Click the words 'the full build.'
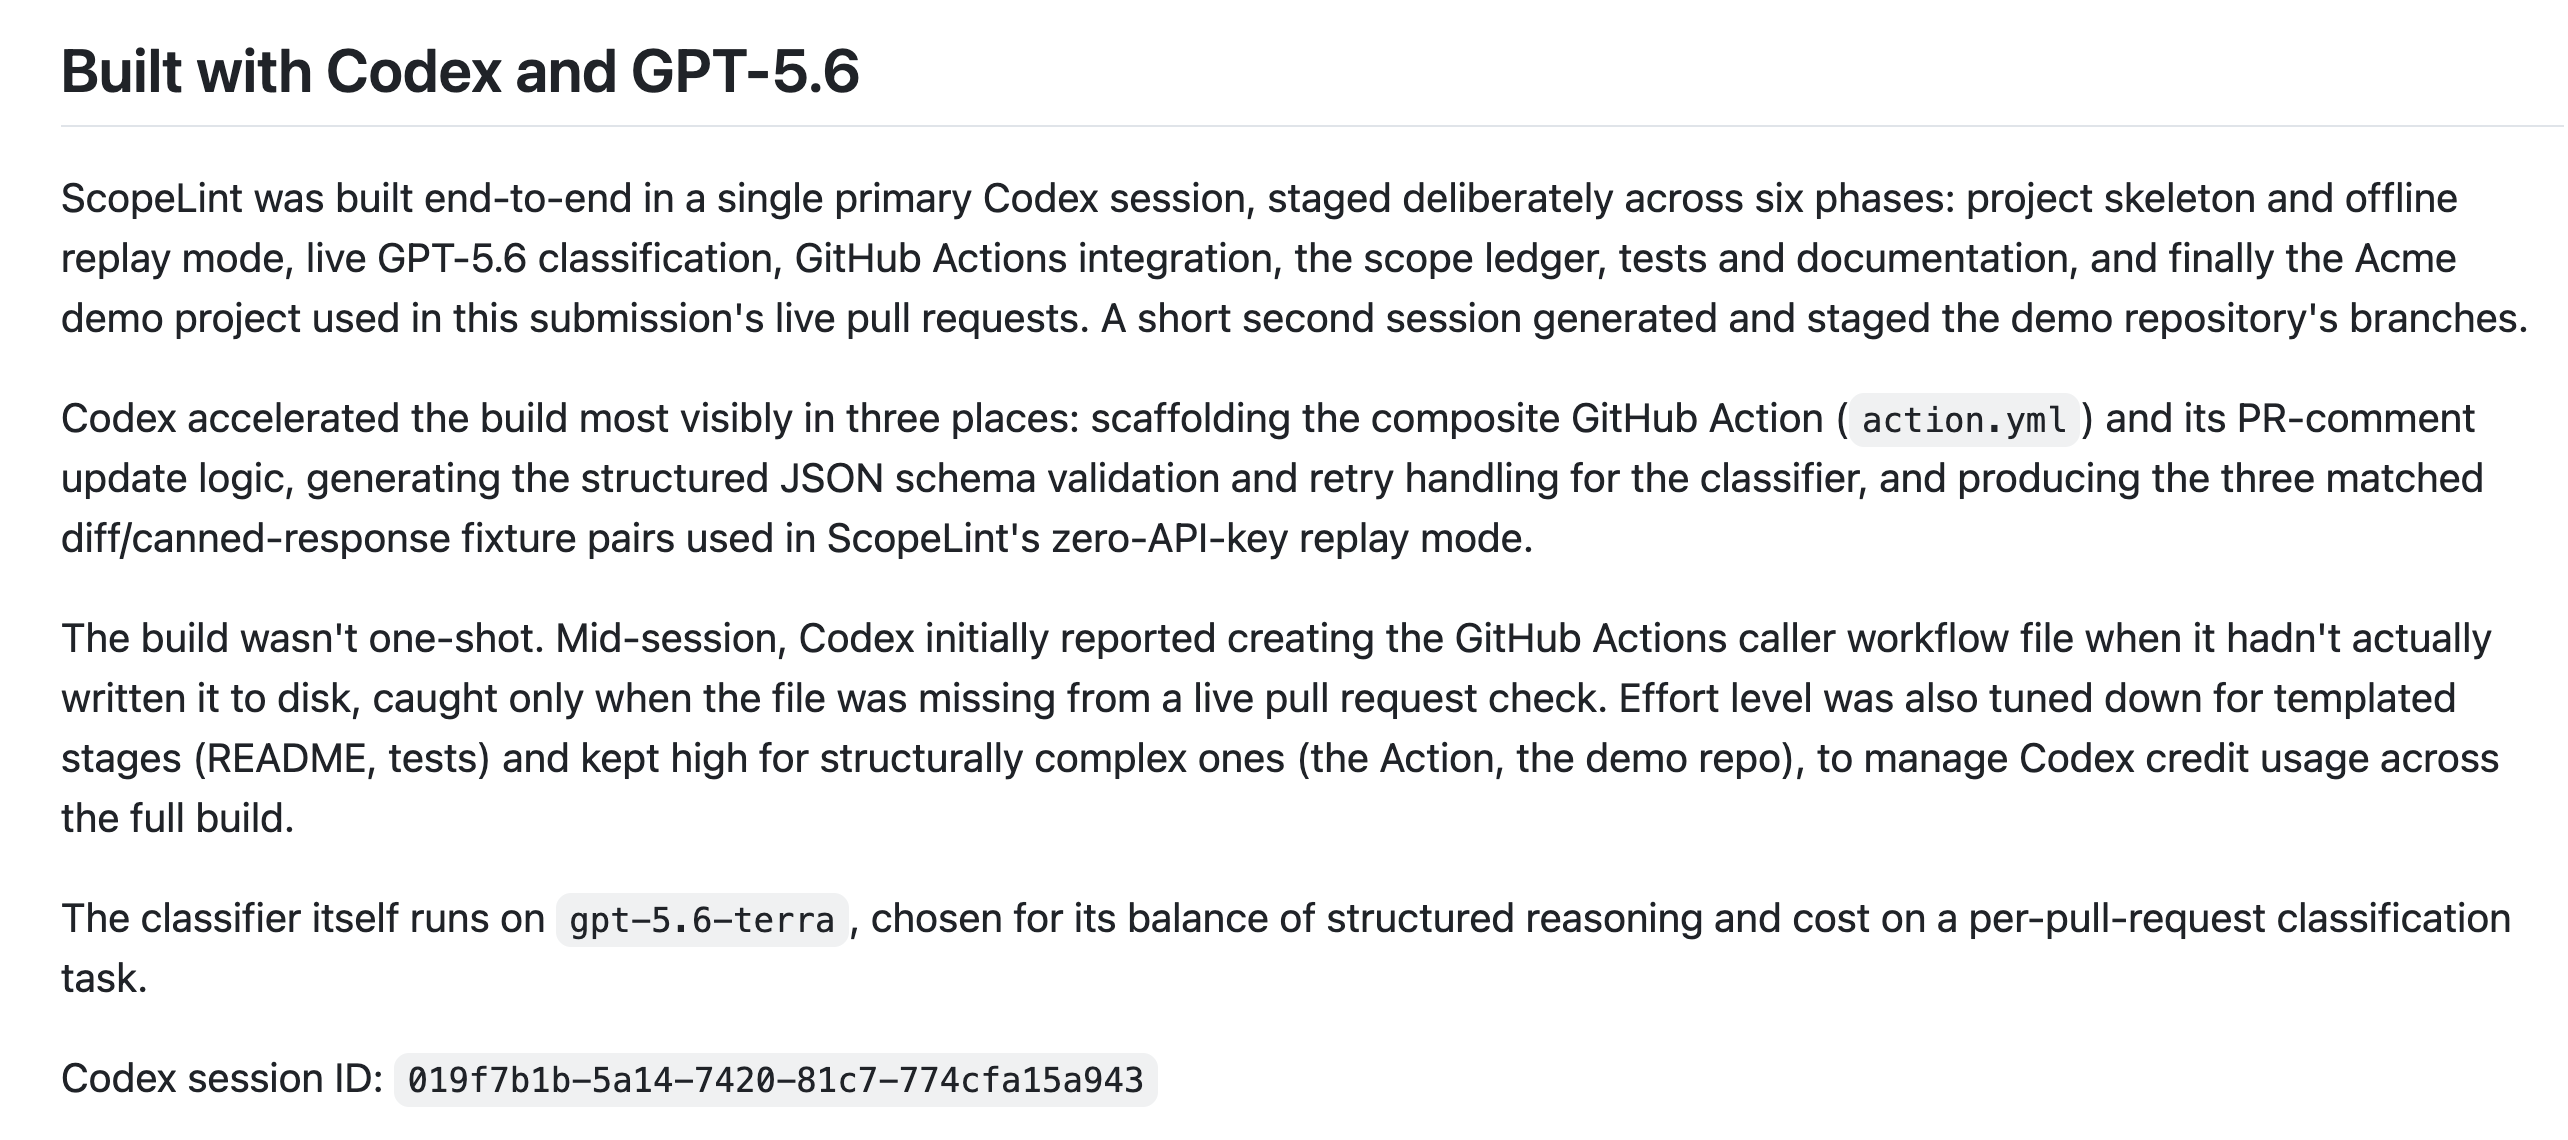The image size is (2568, 1140). tap(177, 819)
